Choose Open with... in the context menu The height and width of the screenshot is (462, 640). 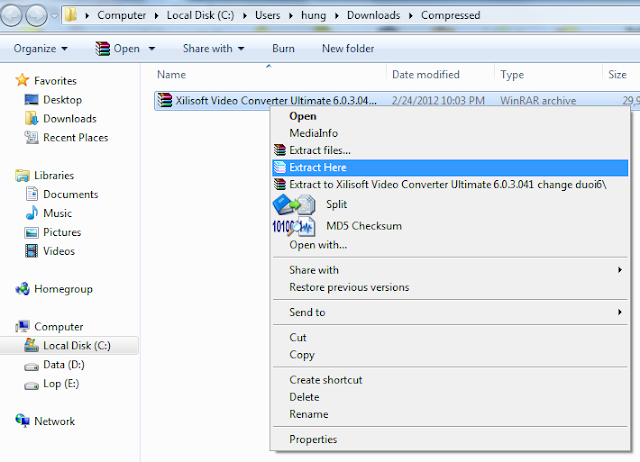tap(450, 245)
